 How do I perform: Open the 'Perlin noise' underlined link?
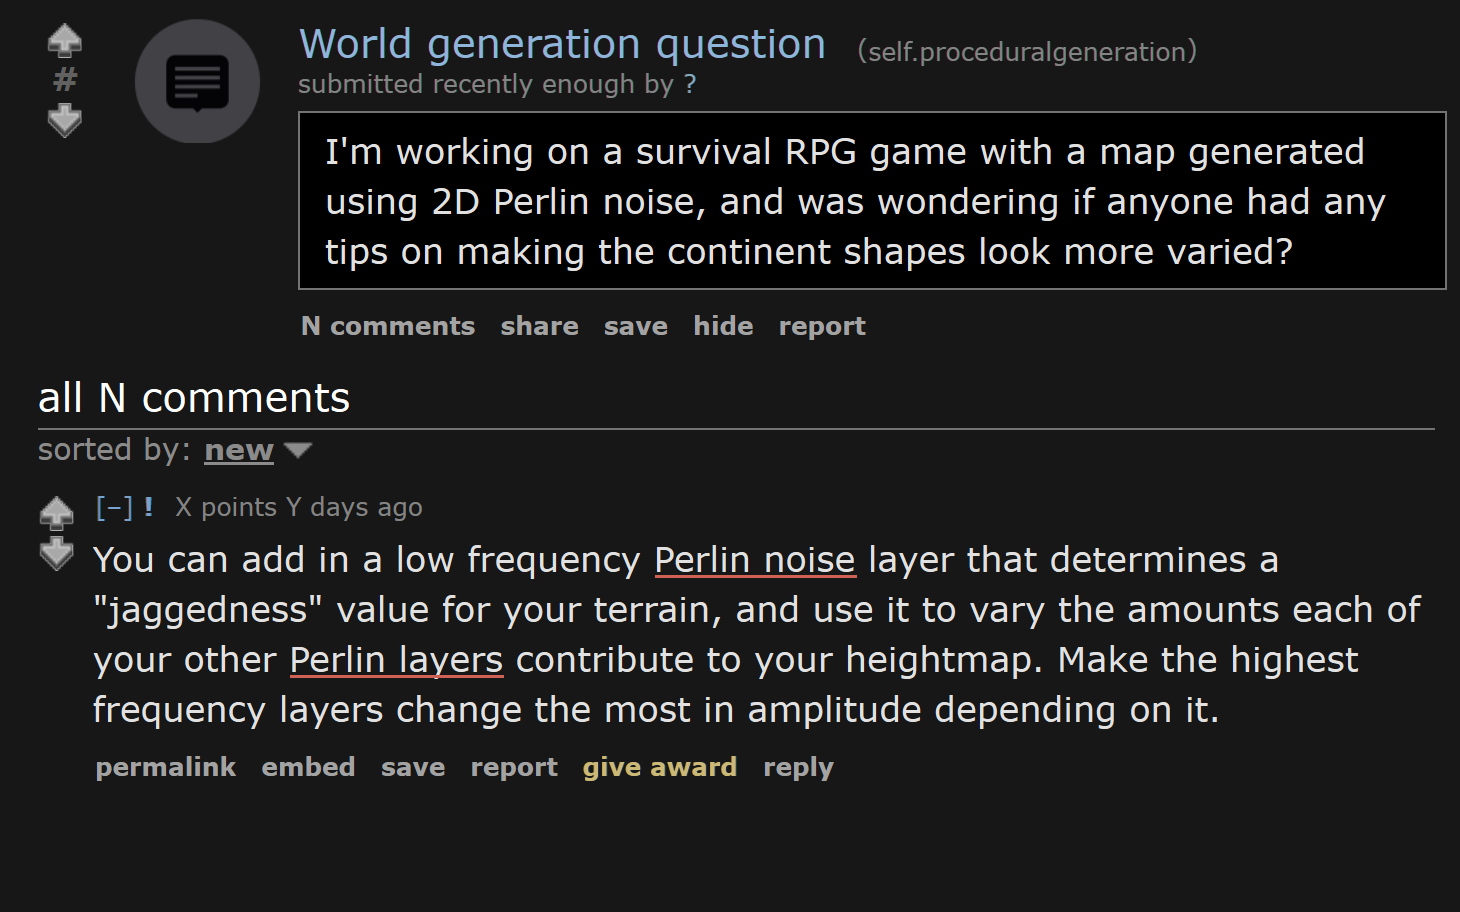click(755, 560)
